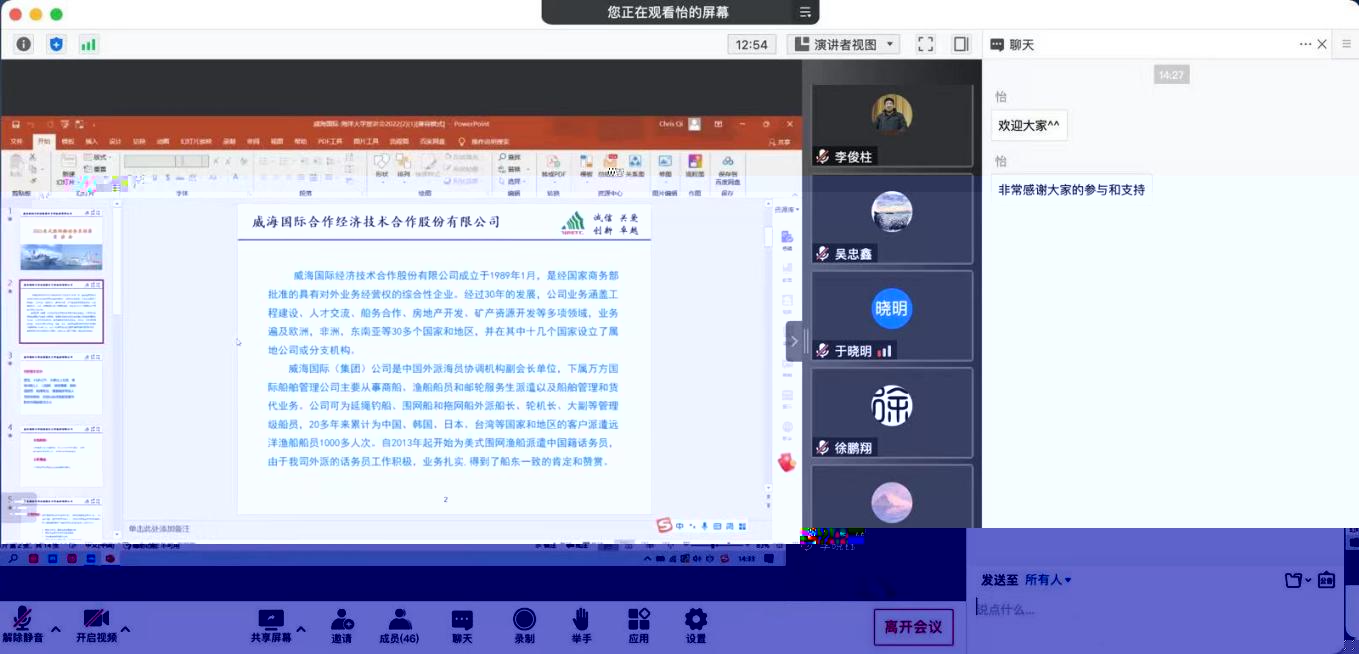1359x654 pixels.
Task: Open the security shield icon
Action: click(56, 44)
